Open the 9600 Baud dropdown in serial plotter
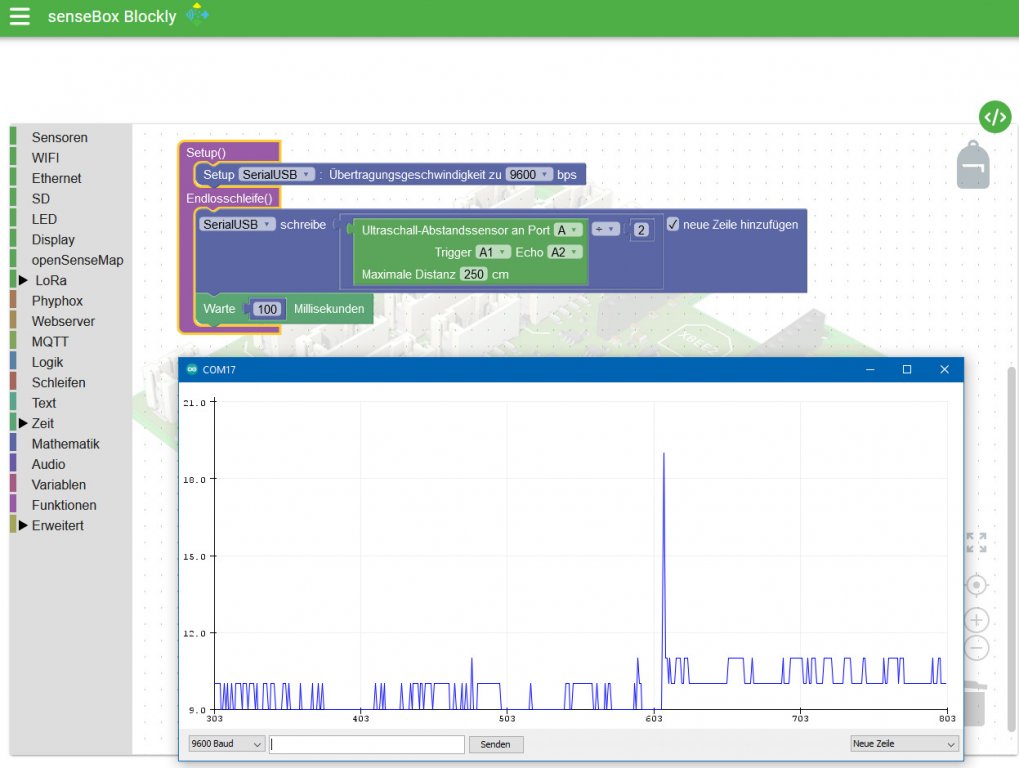This screenshot has width=1019, height=768. pyautogui.click(x=226, y=744)
